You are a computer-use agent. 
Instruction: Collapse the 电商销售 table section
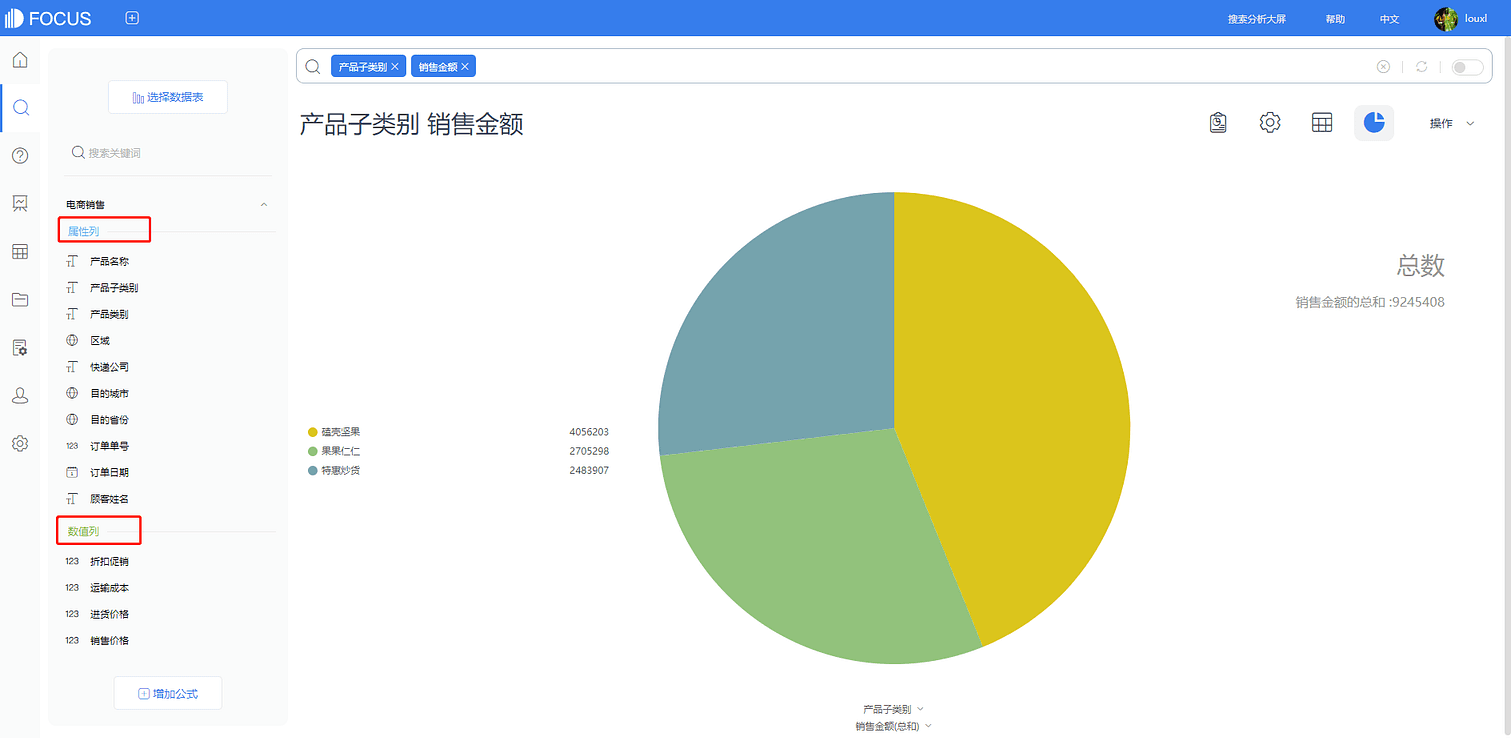click(264, 204)
